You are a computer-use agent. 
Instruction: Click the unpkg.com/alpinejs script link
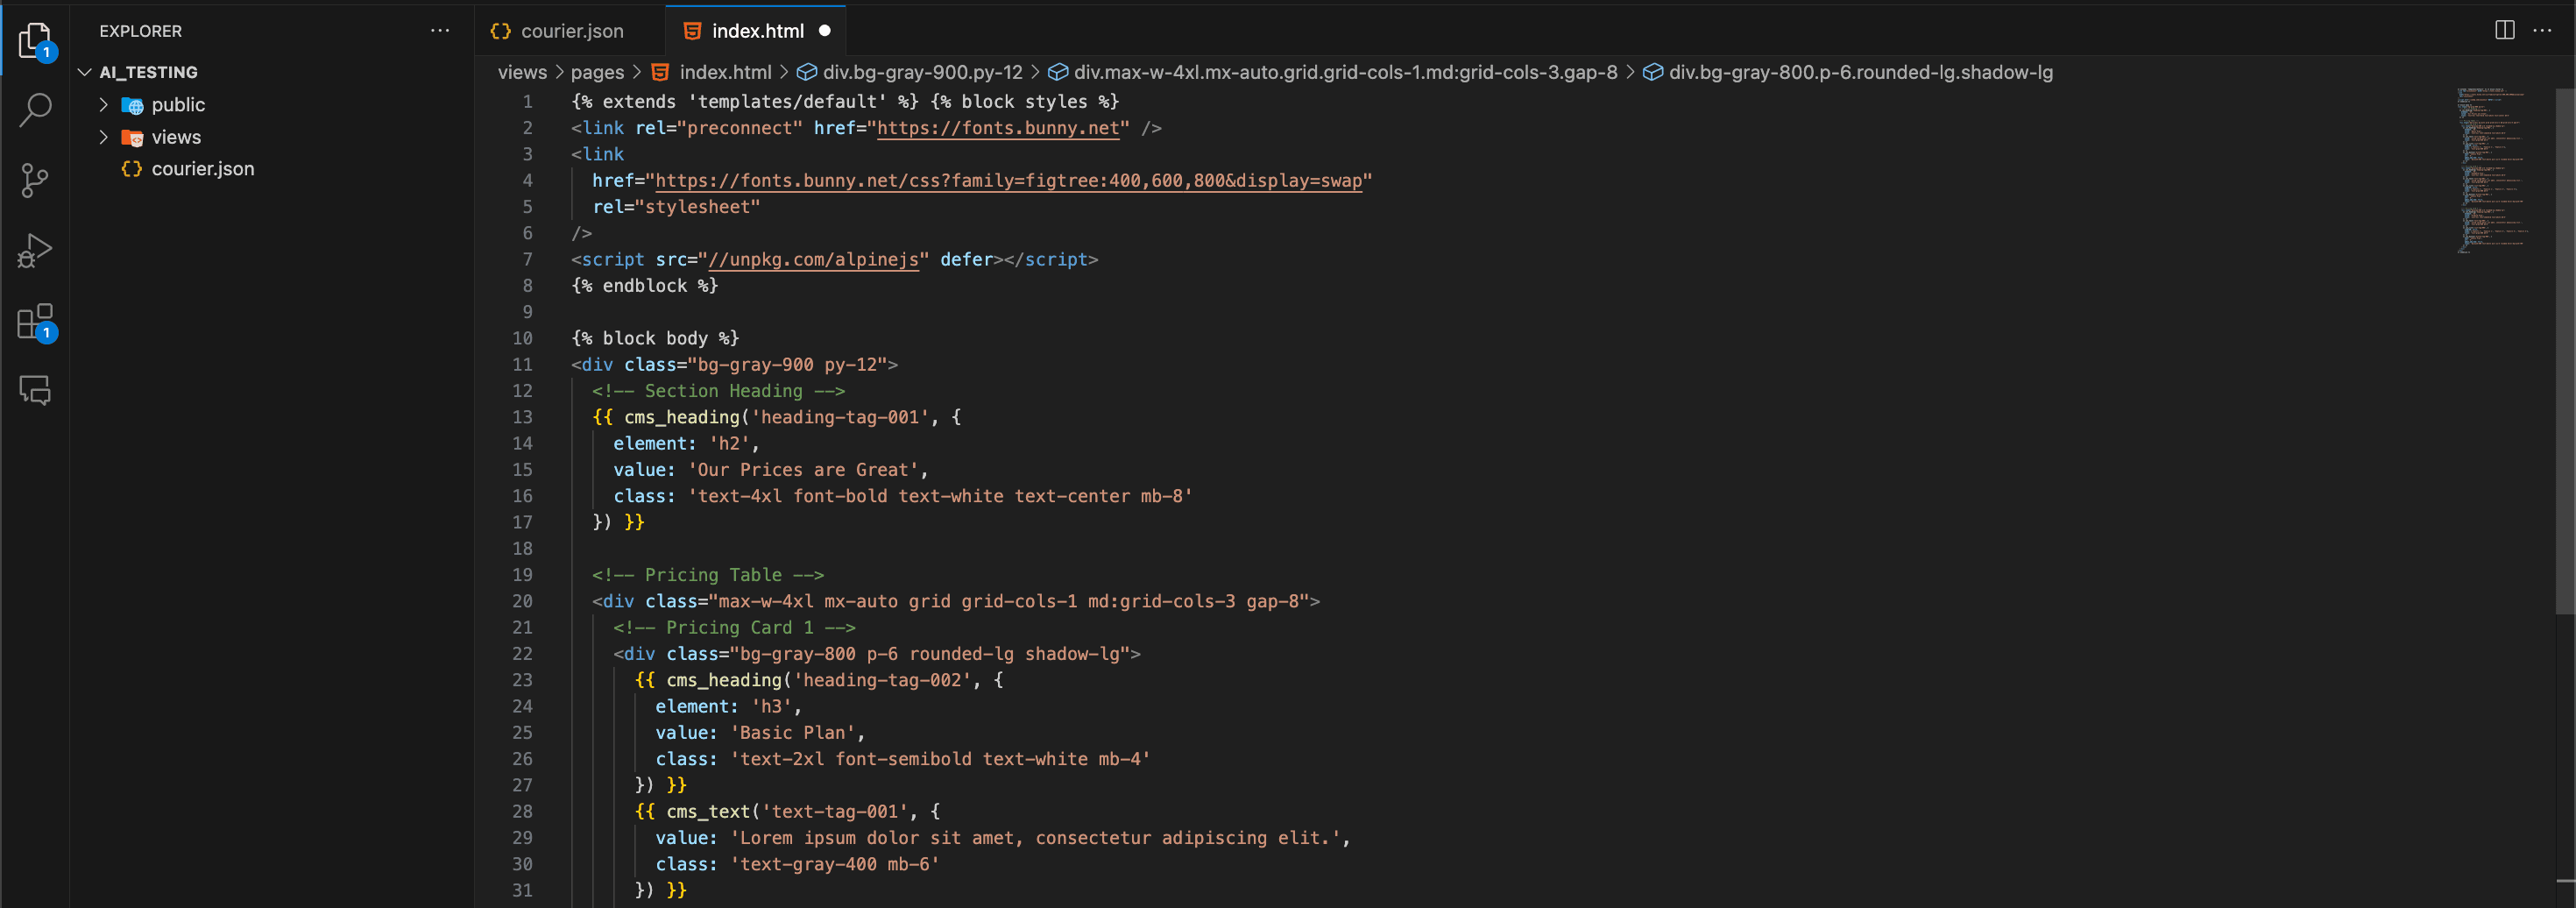(813, 259)
